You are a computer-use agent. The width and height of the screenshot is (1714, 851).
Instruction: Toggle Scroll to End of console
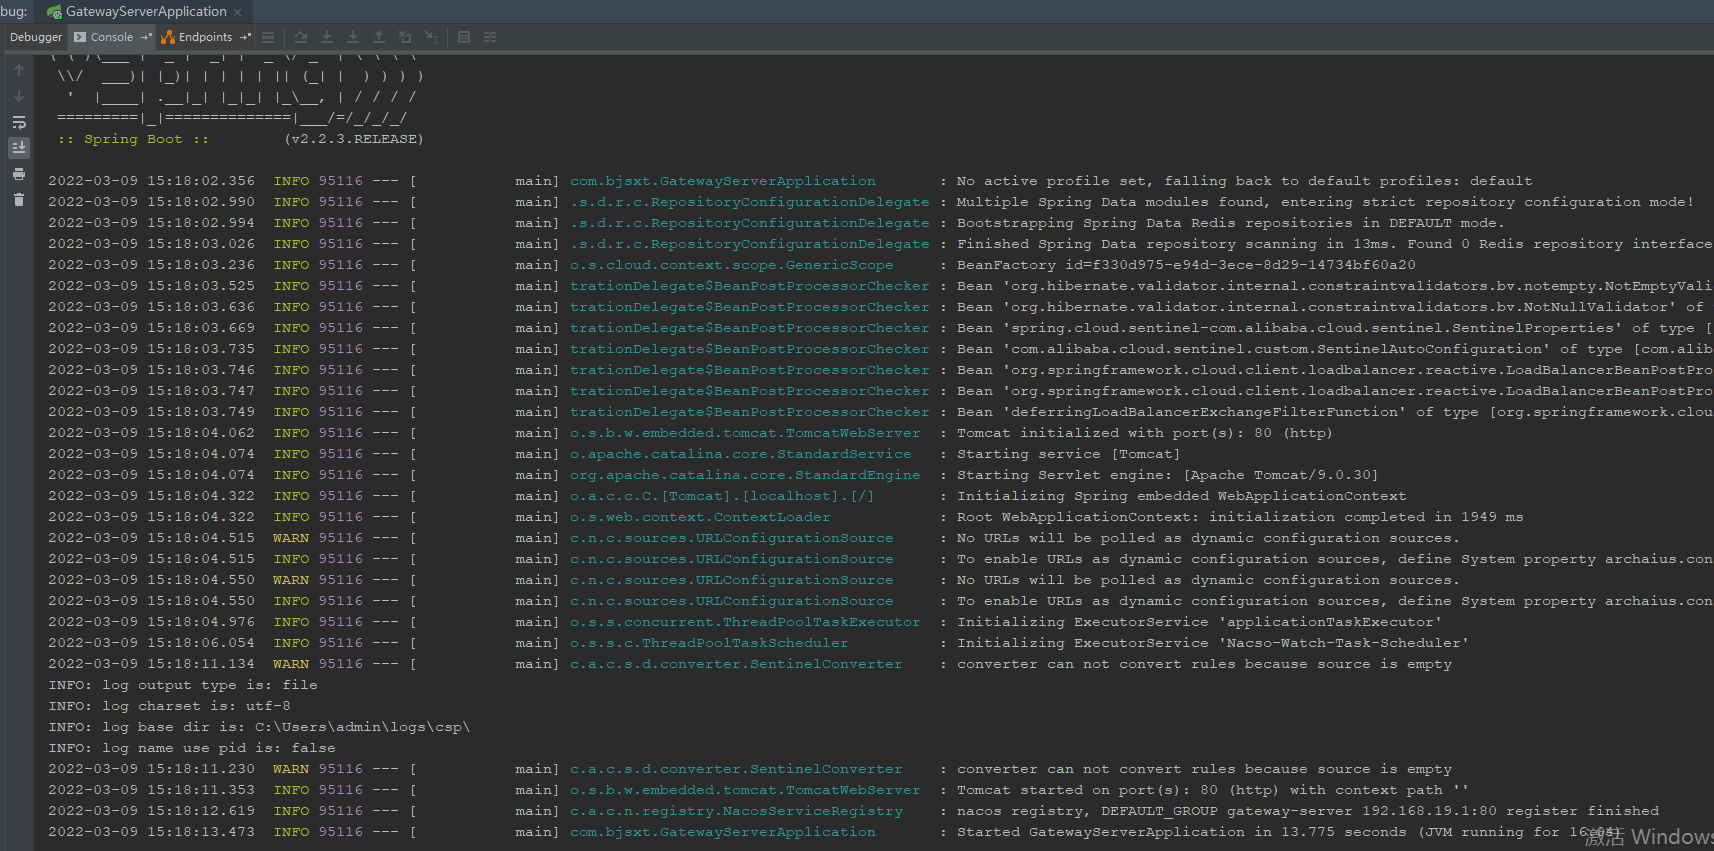19,148
